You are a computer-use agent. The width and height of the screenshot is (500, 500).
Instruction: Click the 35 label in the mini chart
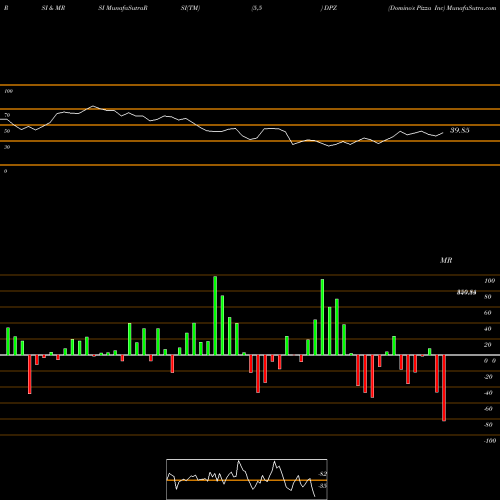click(323, 486)
